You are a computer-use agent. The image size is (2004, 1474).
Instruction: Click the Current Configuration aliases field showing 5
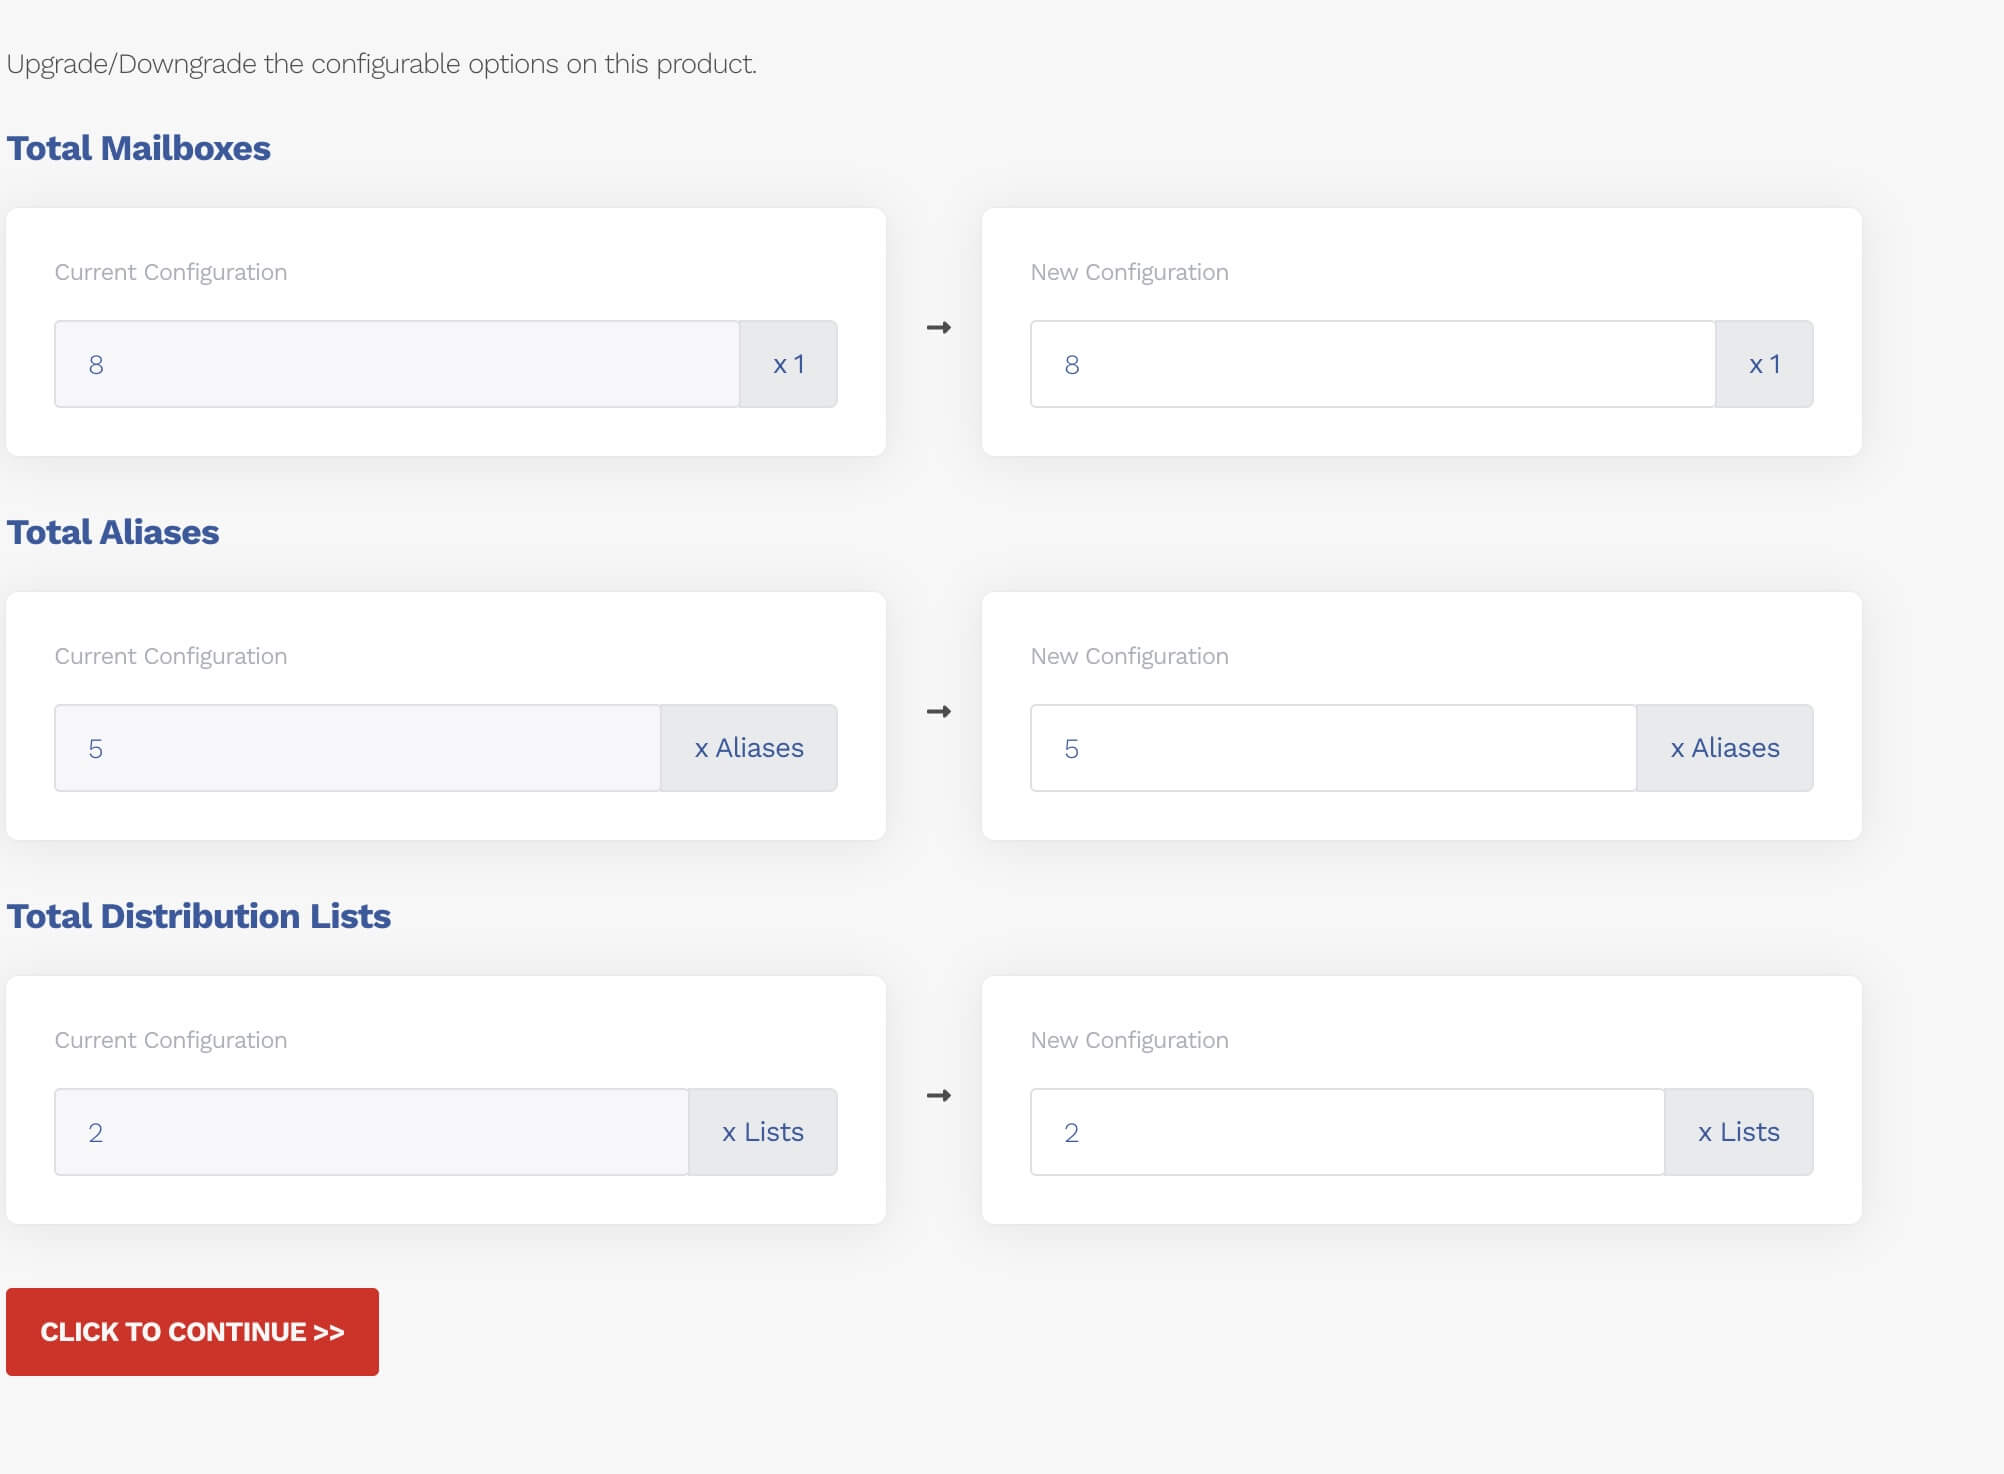click(x=357, y=748)
